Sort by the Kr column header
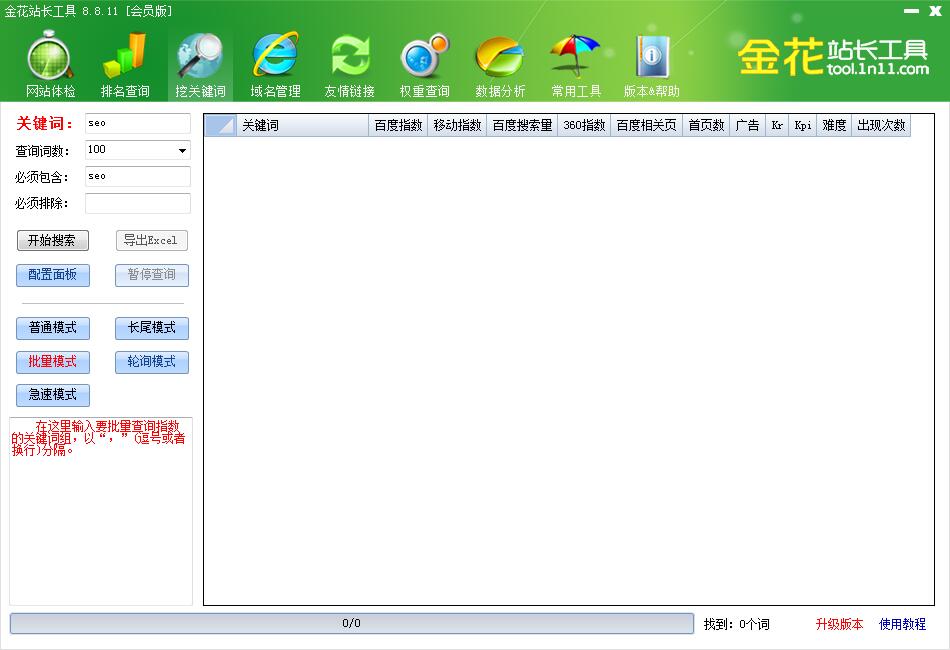This screenshot has width=950, height=650. 777,125
